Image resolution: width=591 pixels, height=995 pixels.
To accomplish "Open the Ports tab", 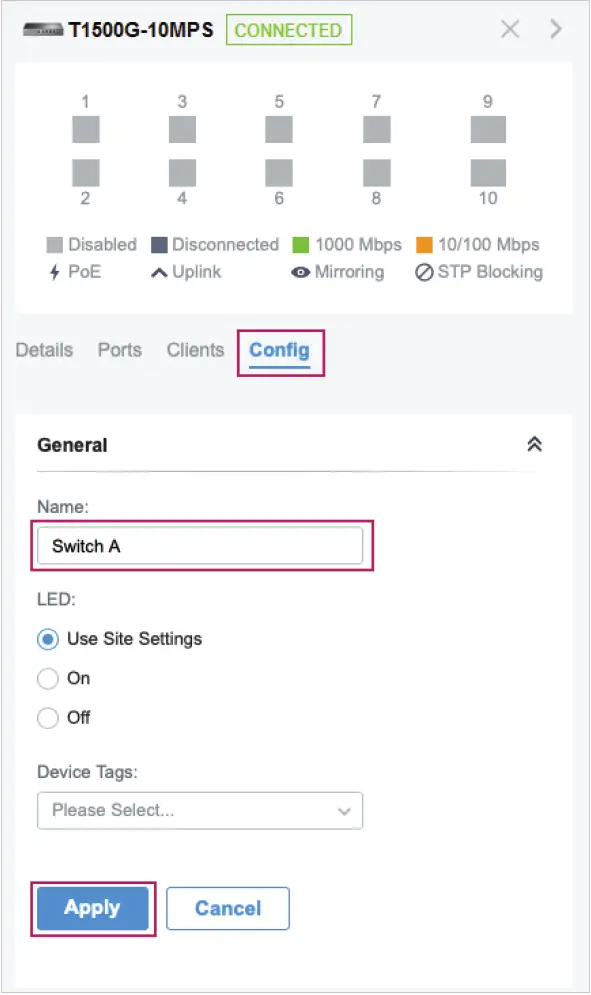I will coord(119,350).
